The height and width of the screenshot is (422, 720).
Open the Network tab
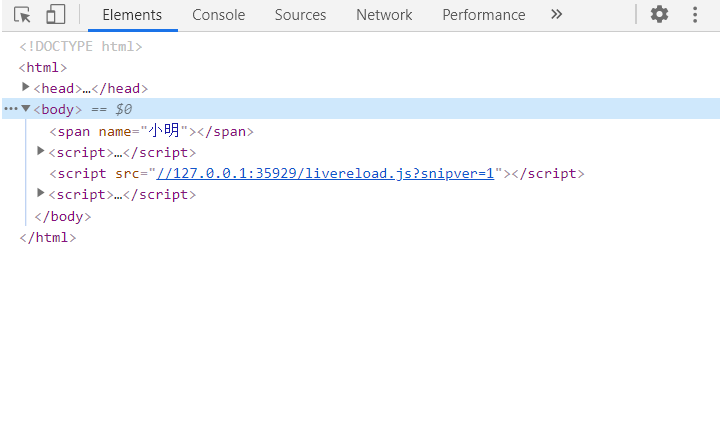point(384,15)
